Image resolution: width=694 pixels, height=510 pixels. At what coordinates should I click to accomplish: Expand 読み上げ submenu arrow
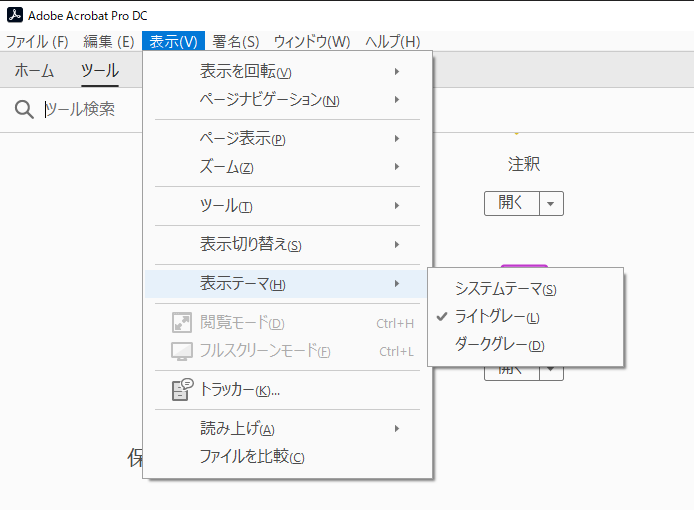(397, 429)
